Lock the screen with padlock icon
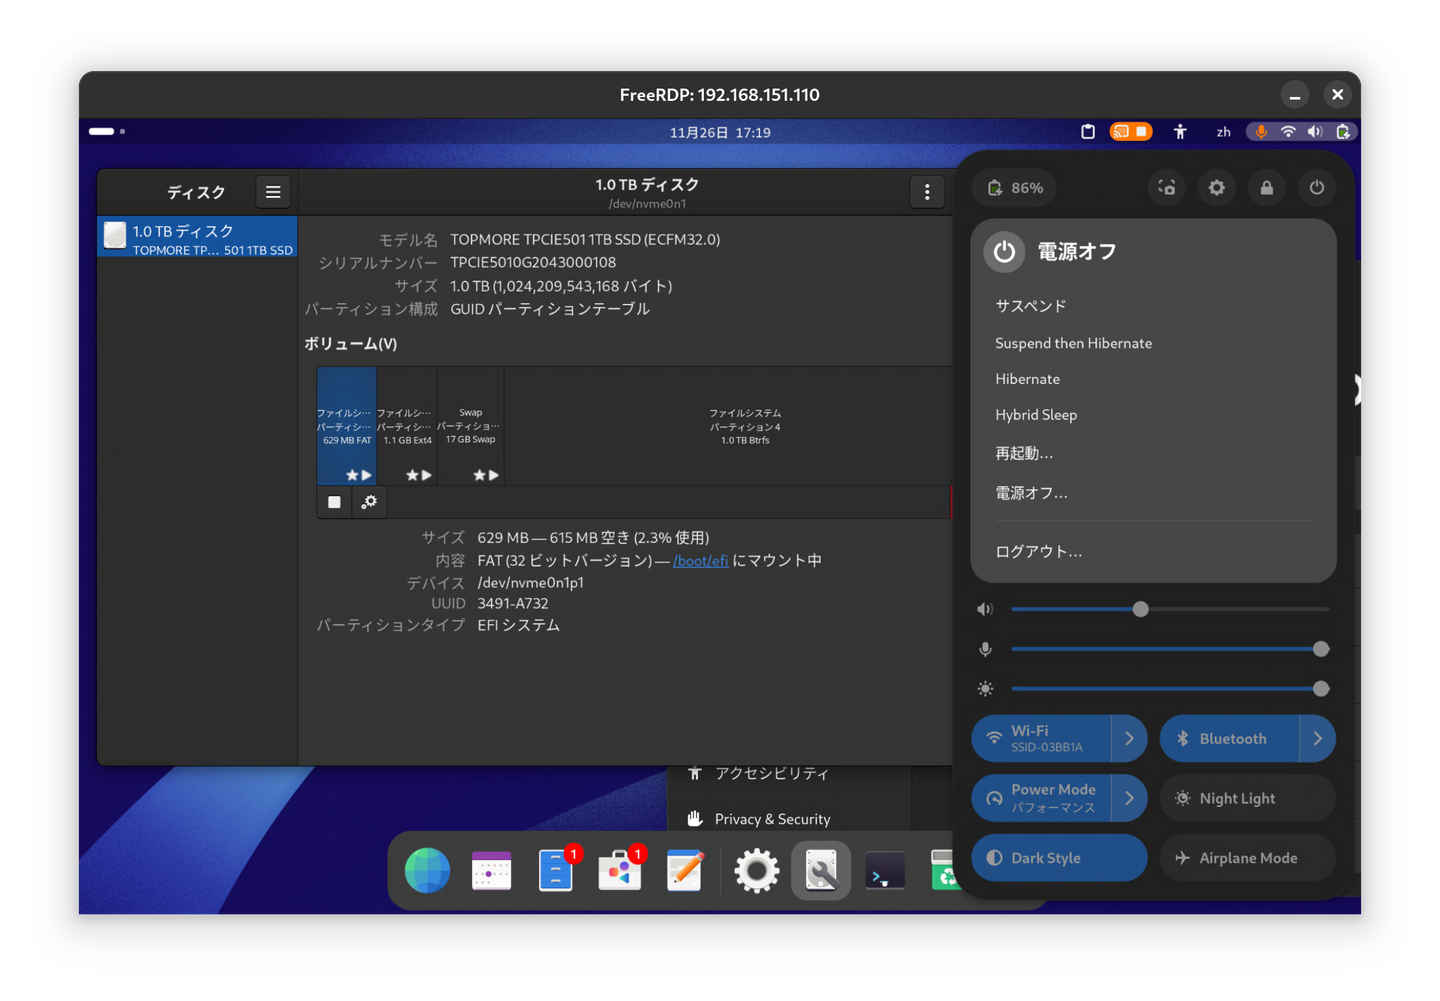The image size is (1440, 1001). (1267, 188)
